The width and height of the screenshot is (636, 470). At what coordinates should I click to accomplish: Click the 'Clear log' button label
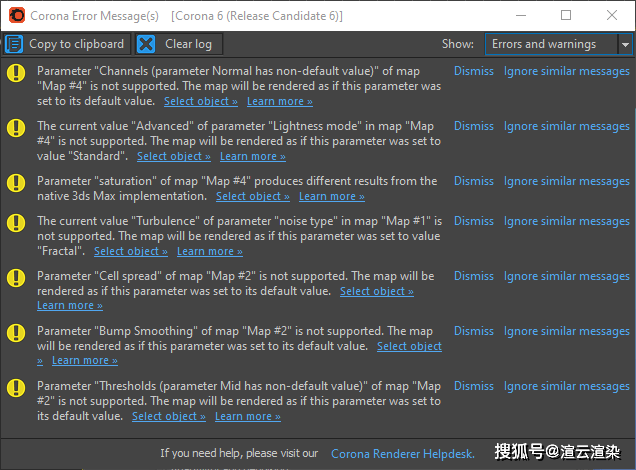[x=188, y=44]
